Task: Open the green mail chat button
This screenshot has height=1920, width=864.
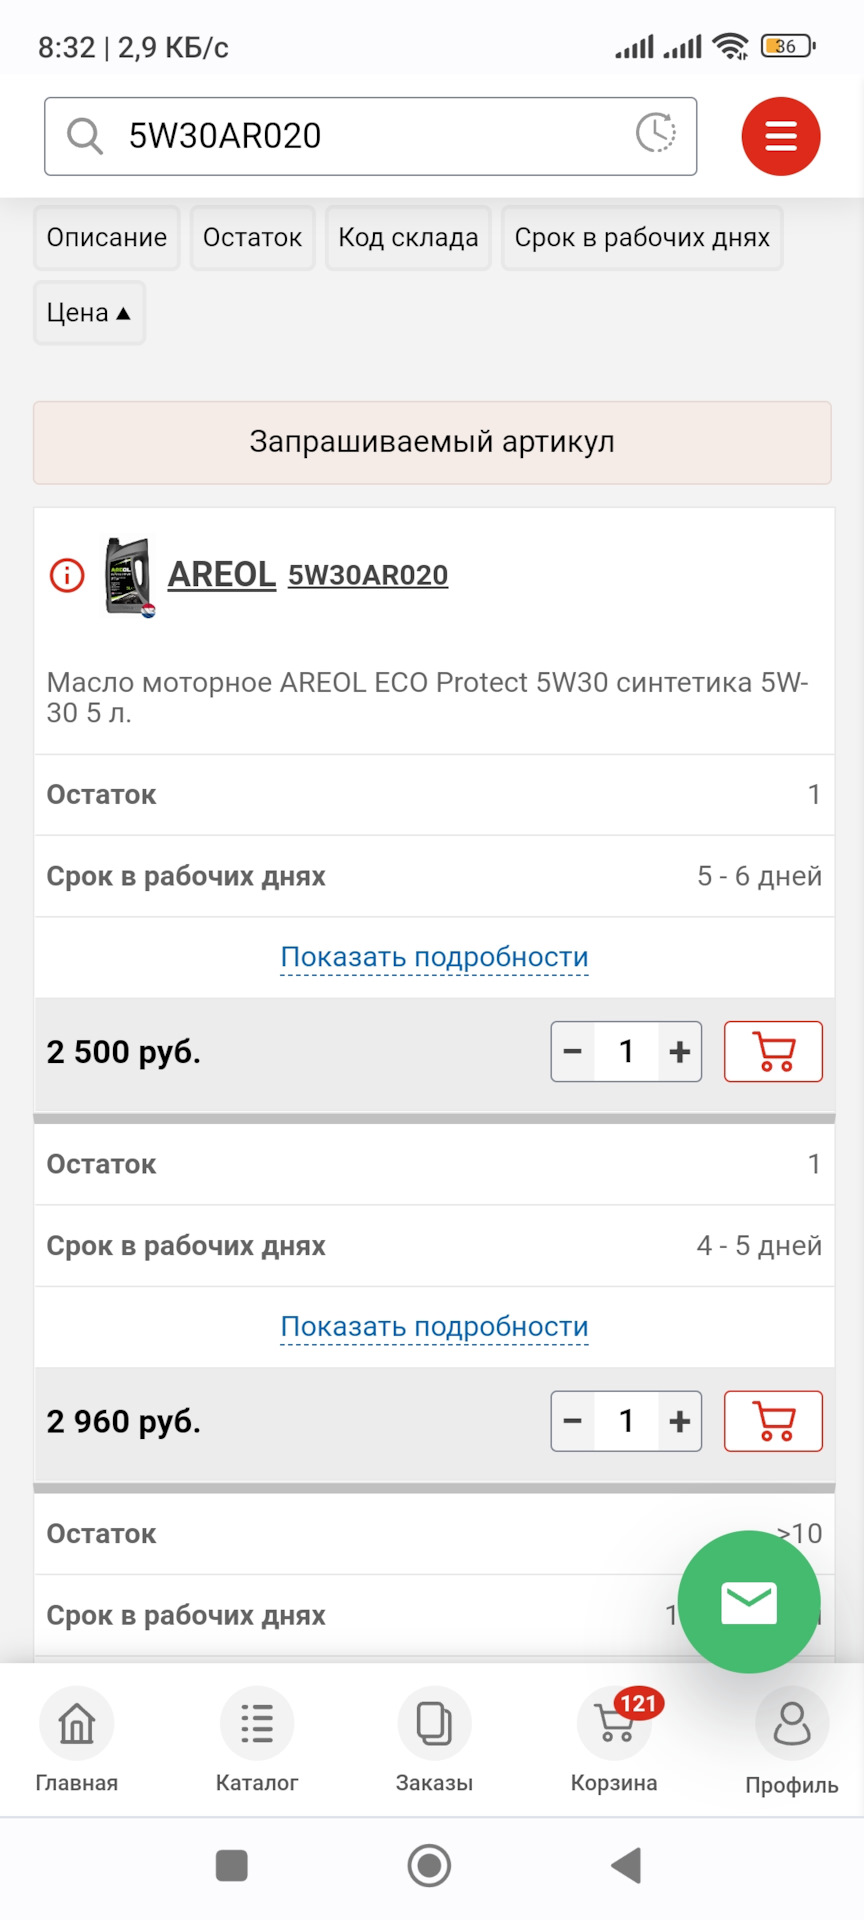Action: pyautogui.click(x=748, y=1602)
